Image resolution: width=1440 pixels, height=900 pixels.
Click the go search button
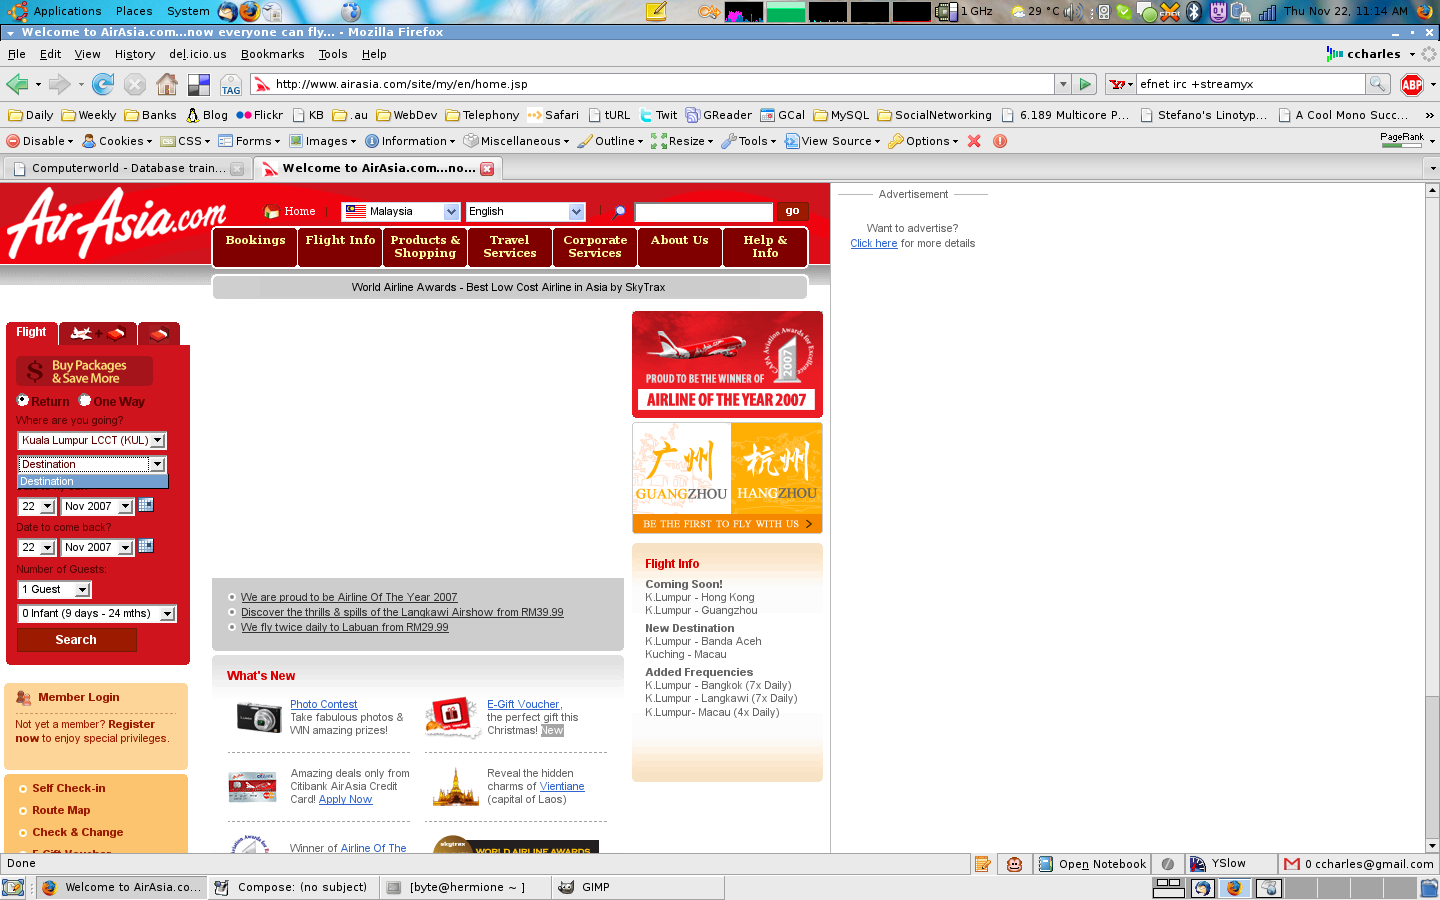point(792,211)
